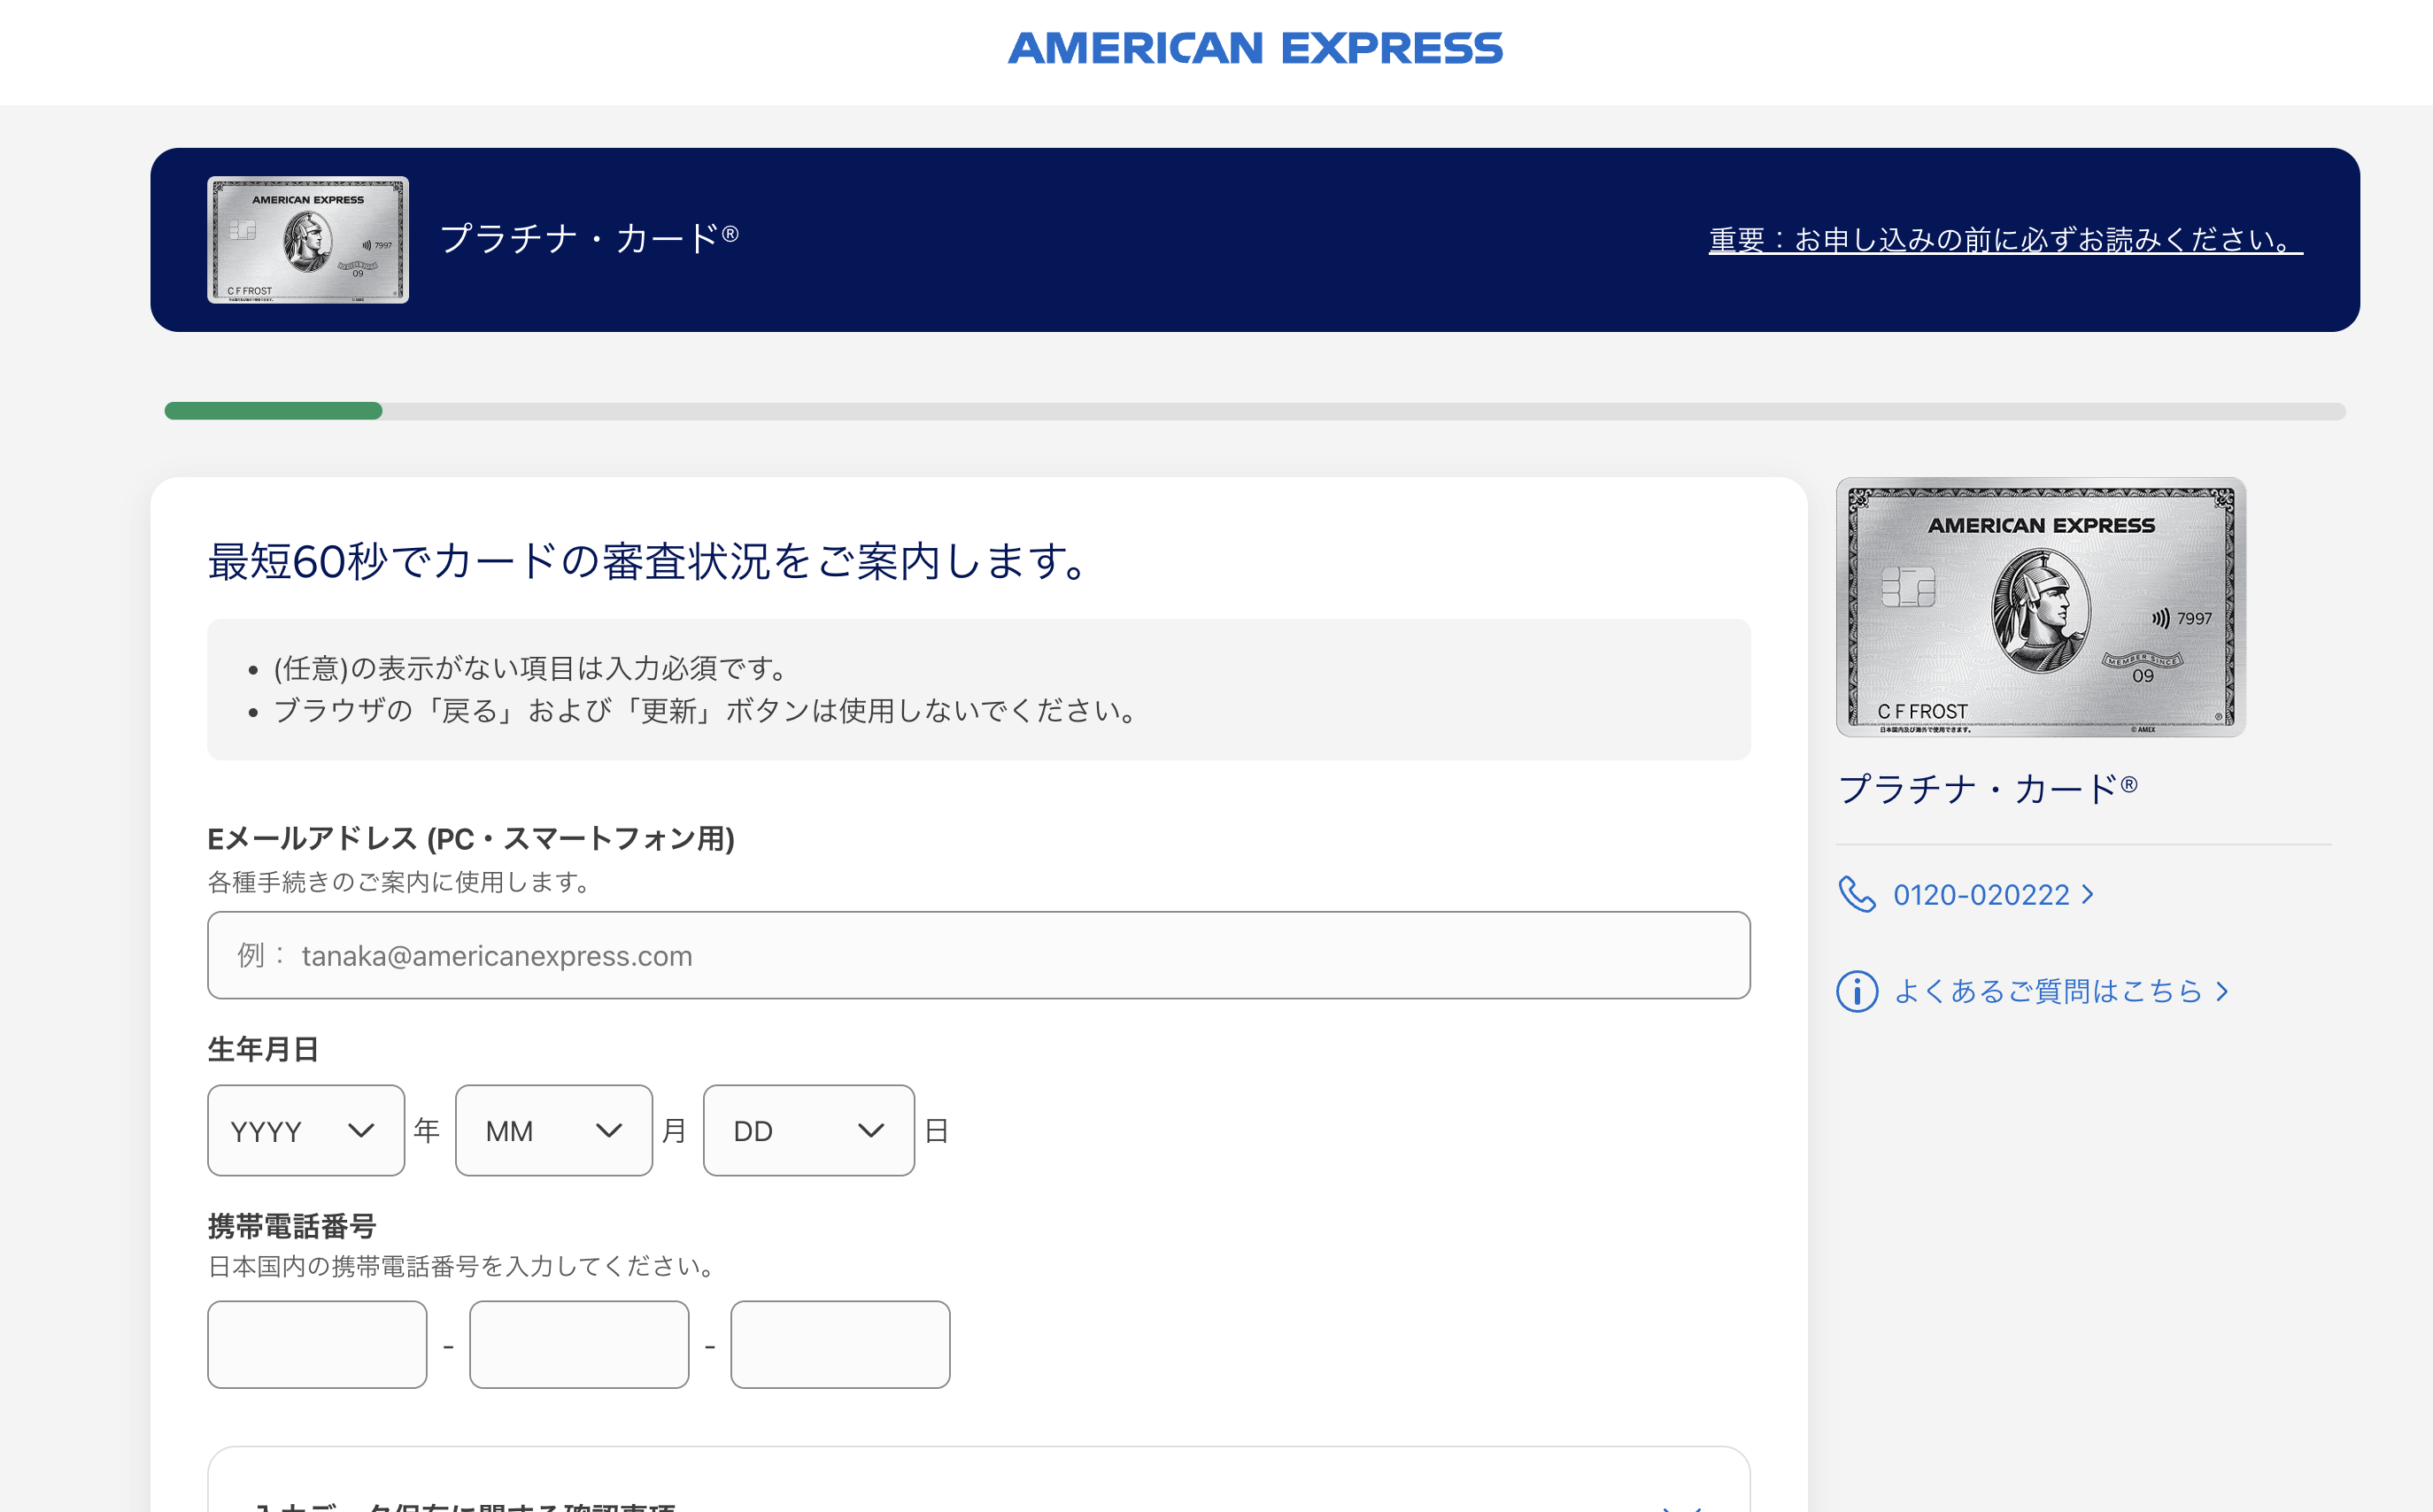Click the green application progress bar

pos(273,411)
